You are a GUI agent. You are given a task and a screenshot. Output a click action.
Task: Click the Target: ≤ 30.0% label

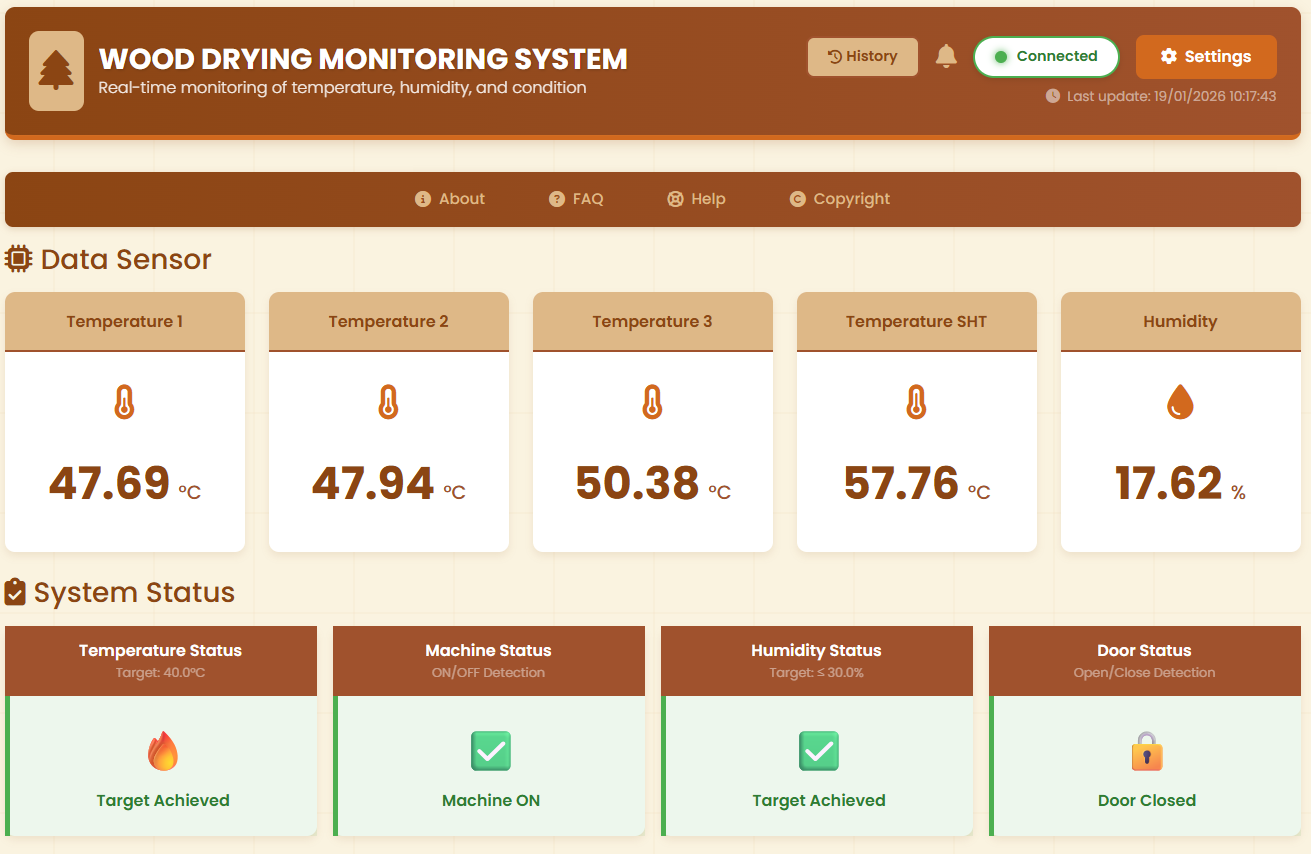pos(817,673)
